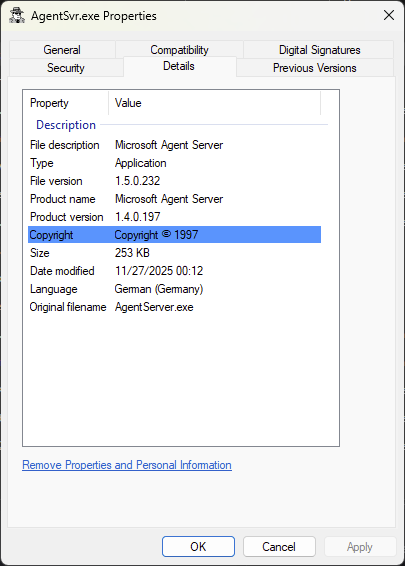The image size is (405, 566).
Task: Click the Description group heading
Action: pyautogui.click(x=66, y=125)
